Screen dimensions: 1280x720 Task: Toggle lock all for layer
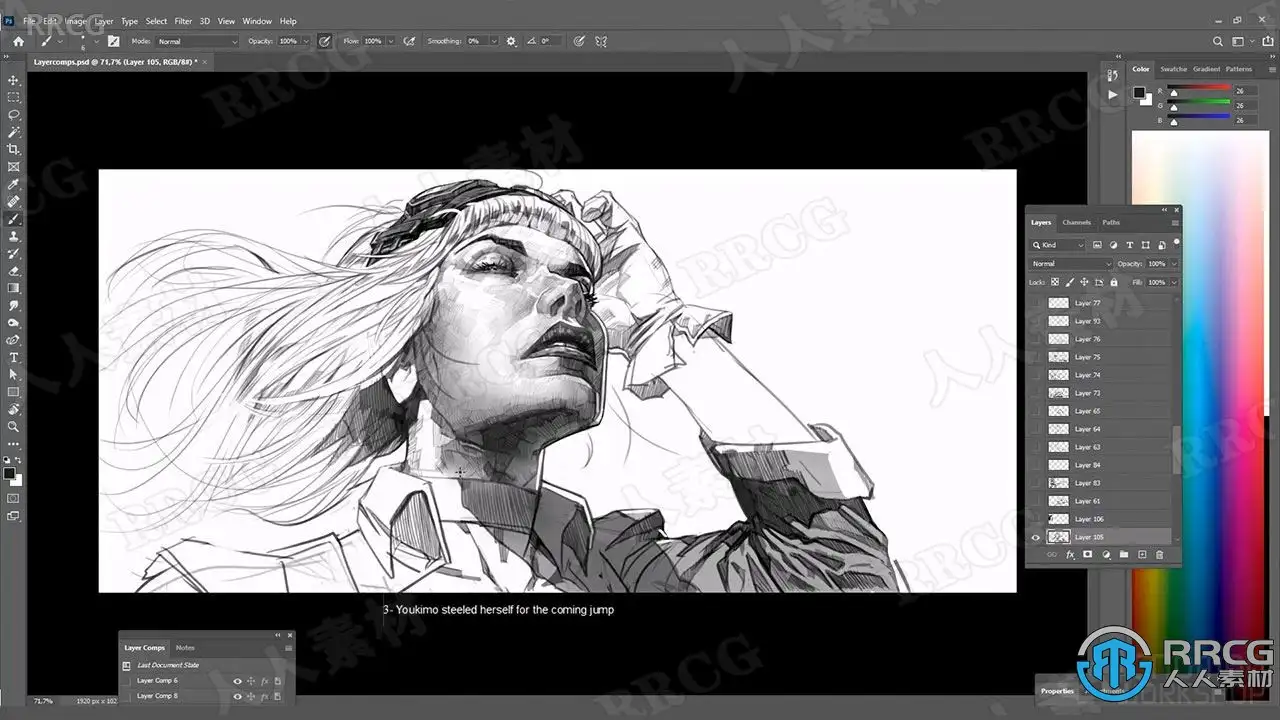coord(1113,282)
